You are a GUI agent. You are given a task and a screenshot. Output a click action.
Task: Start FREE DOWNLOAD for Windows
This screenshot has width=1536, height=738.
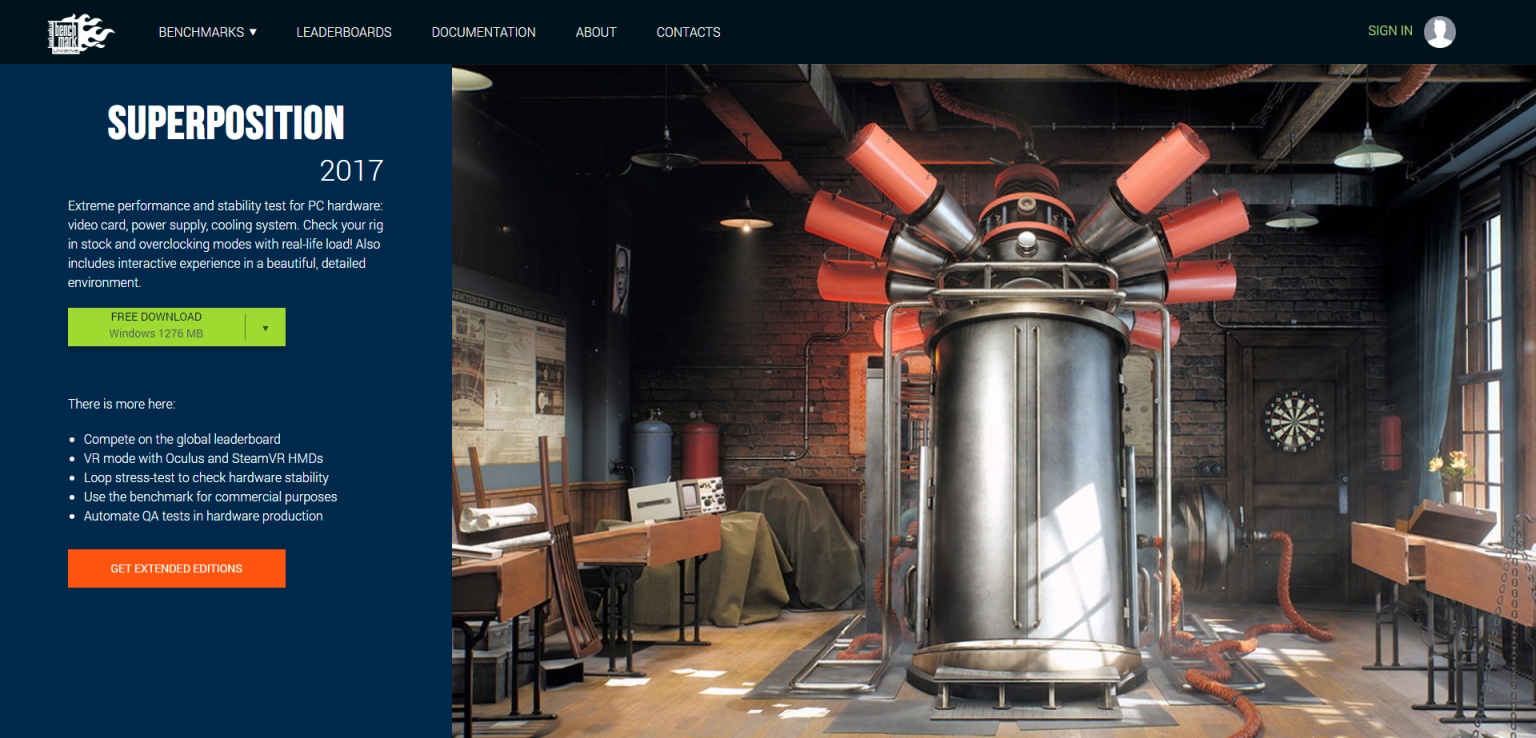click(156, 326)
